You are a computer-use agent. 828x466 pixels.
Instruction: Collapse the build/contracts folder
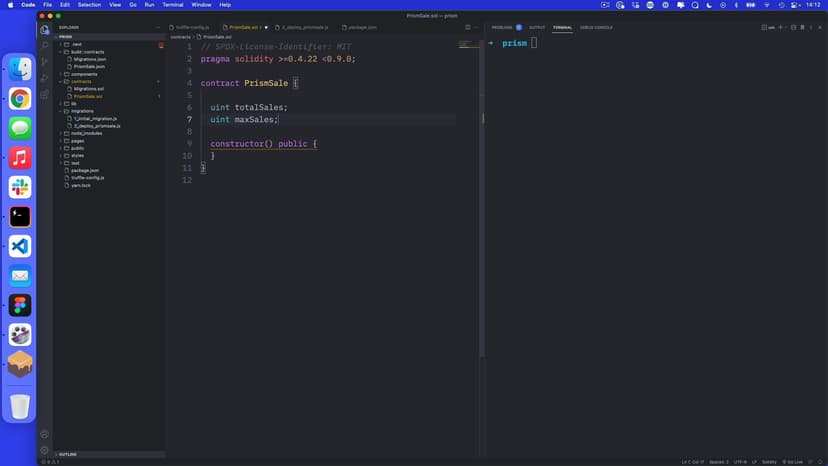[x=87, y=52]
